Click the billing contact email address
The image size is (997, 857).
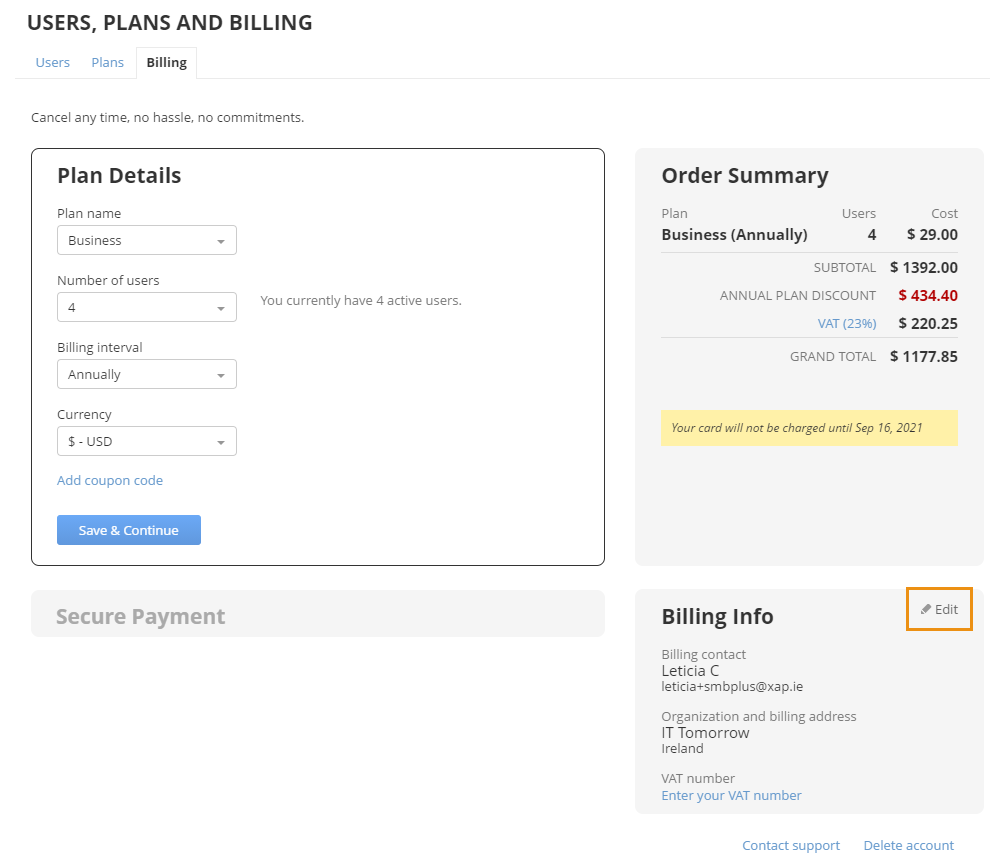tap(732, 687)
